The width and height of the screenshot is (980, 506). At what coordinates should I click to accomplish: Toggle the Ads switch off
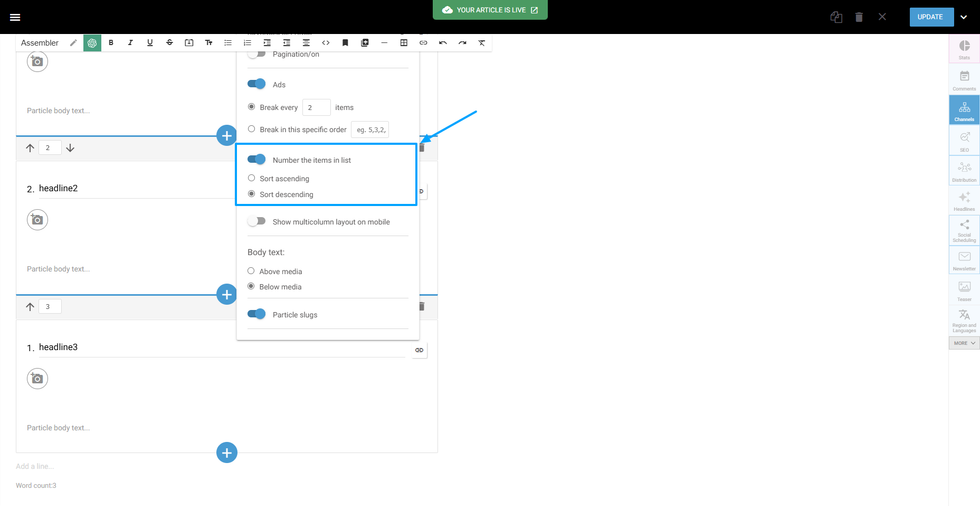(x=257, y=85)
